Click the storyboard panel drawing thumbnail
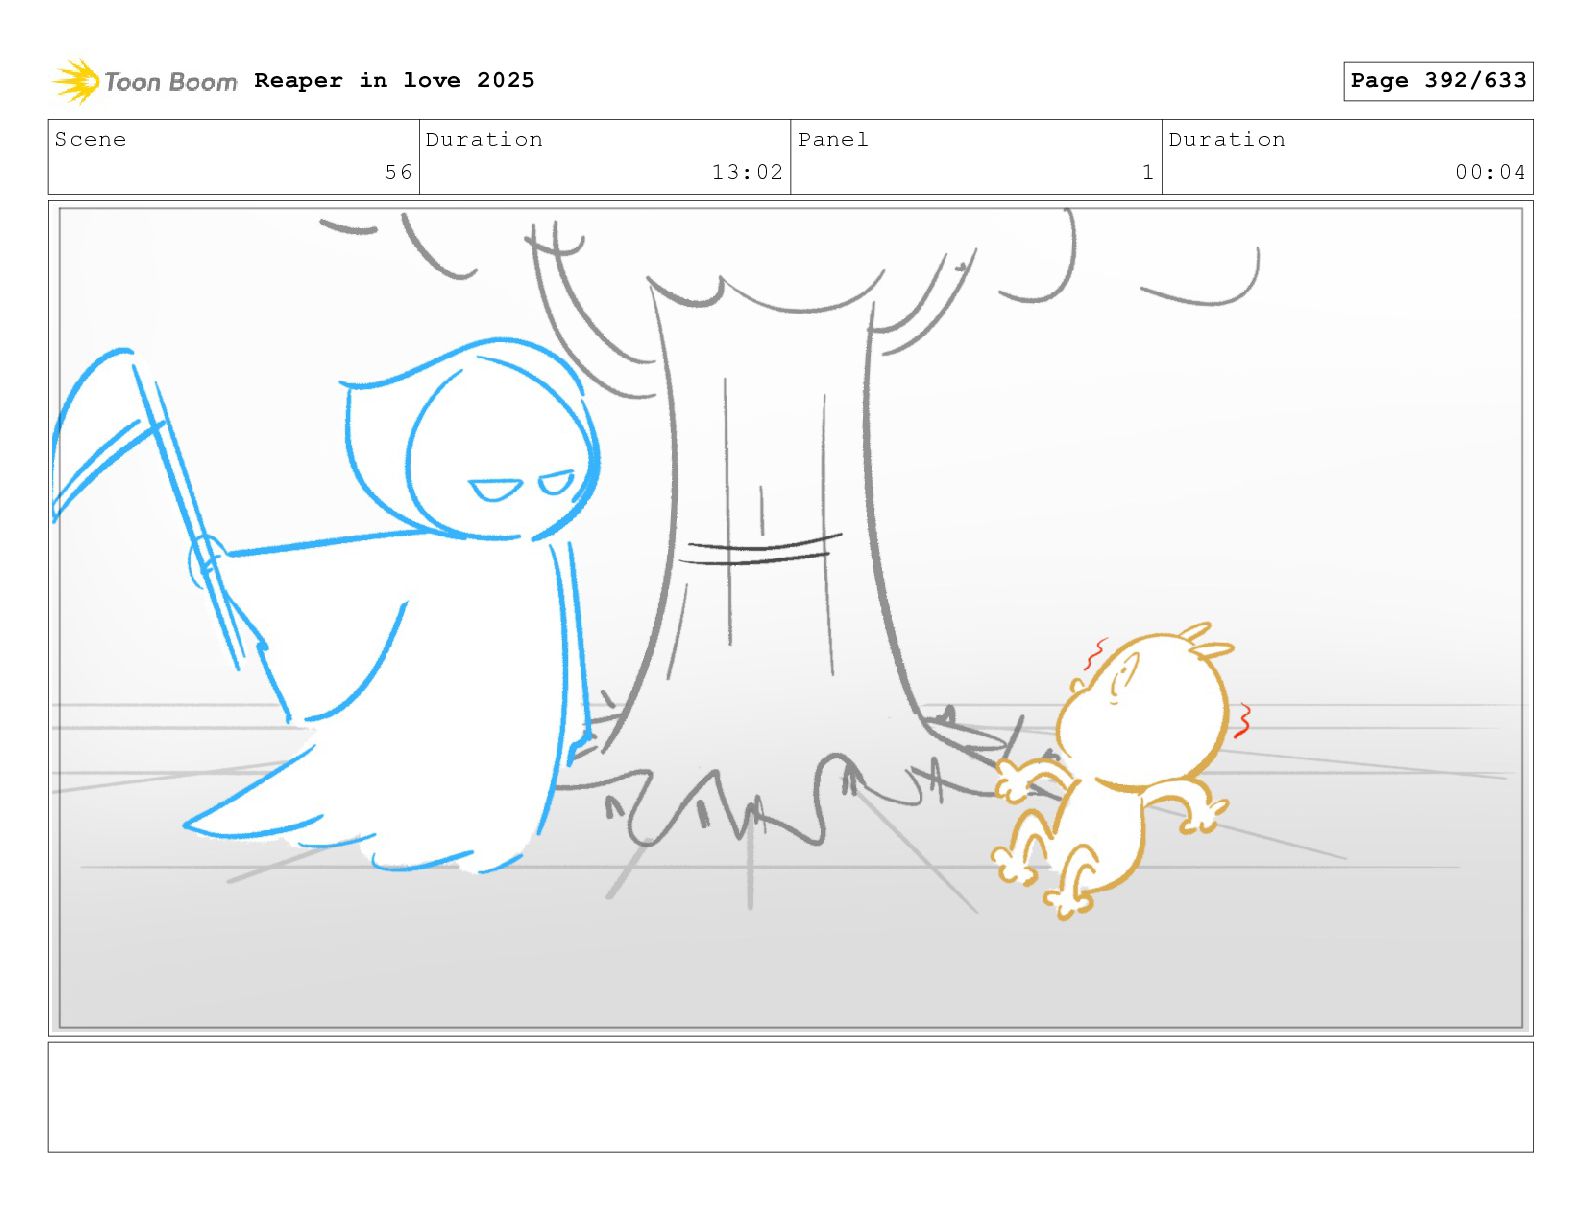The width and height of the screenshot is (1584, 1224). pos(791,618)
